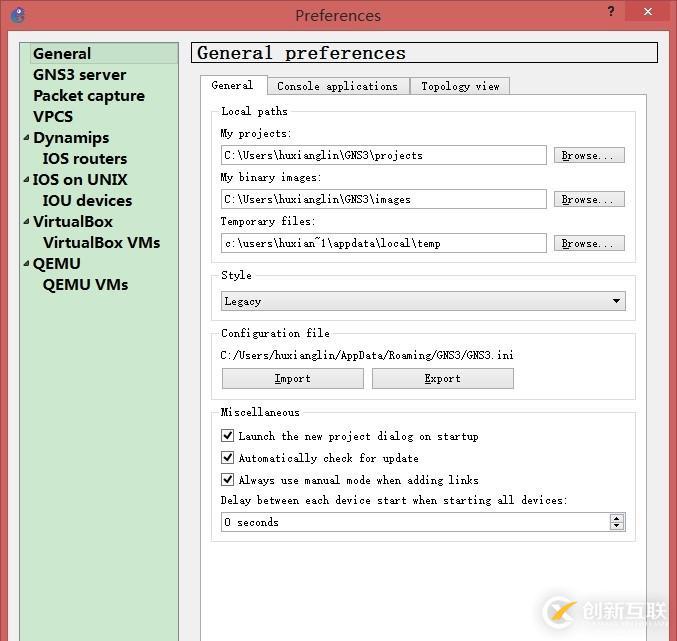Image resolution: width=677 pixels, height=641 pixels.
Task: Select General in the preferences list
Action: coord(62,54)
